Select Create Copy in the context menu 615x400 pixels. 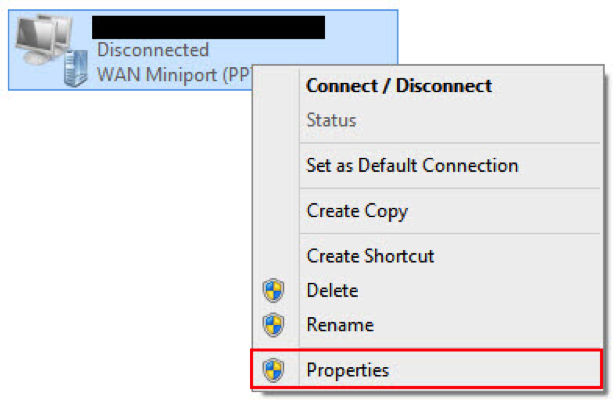pyautogui.click(x=357, y=211)
